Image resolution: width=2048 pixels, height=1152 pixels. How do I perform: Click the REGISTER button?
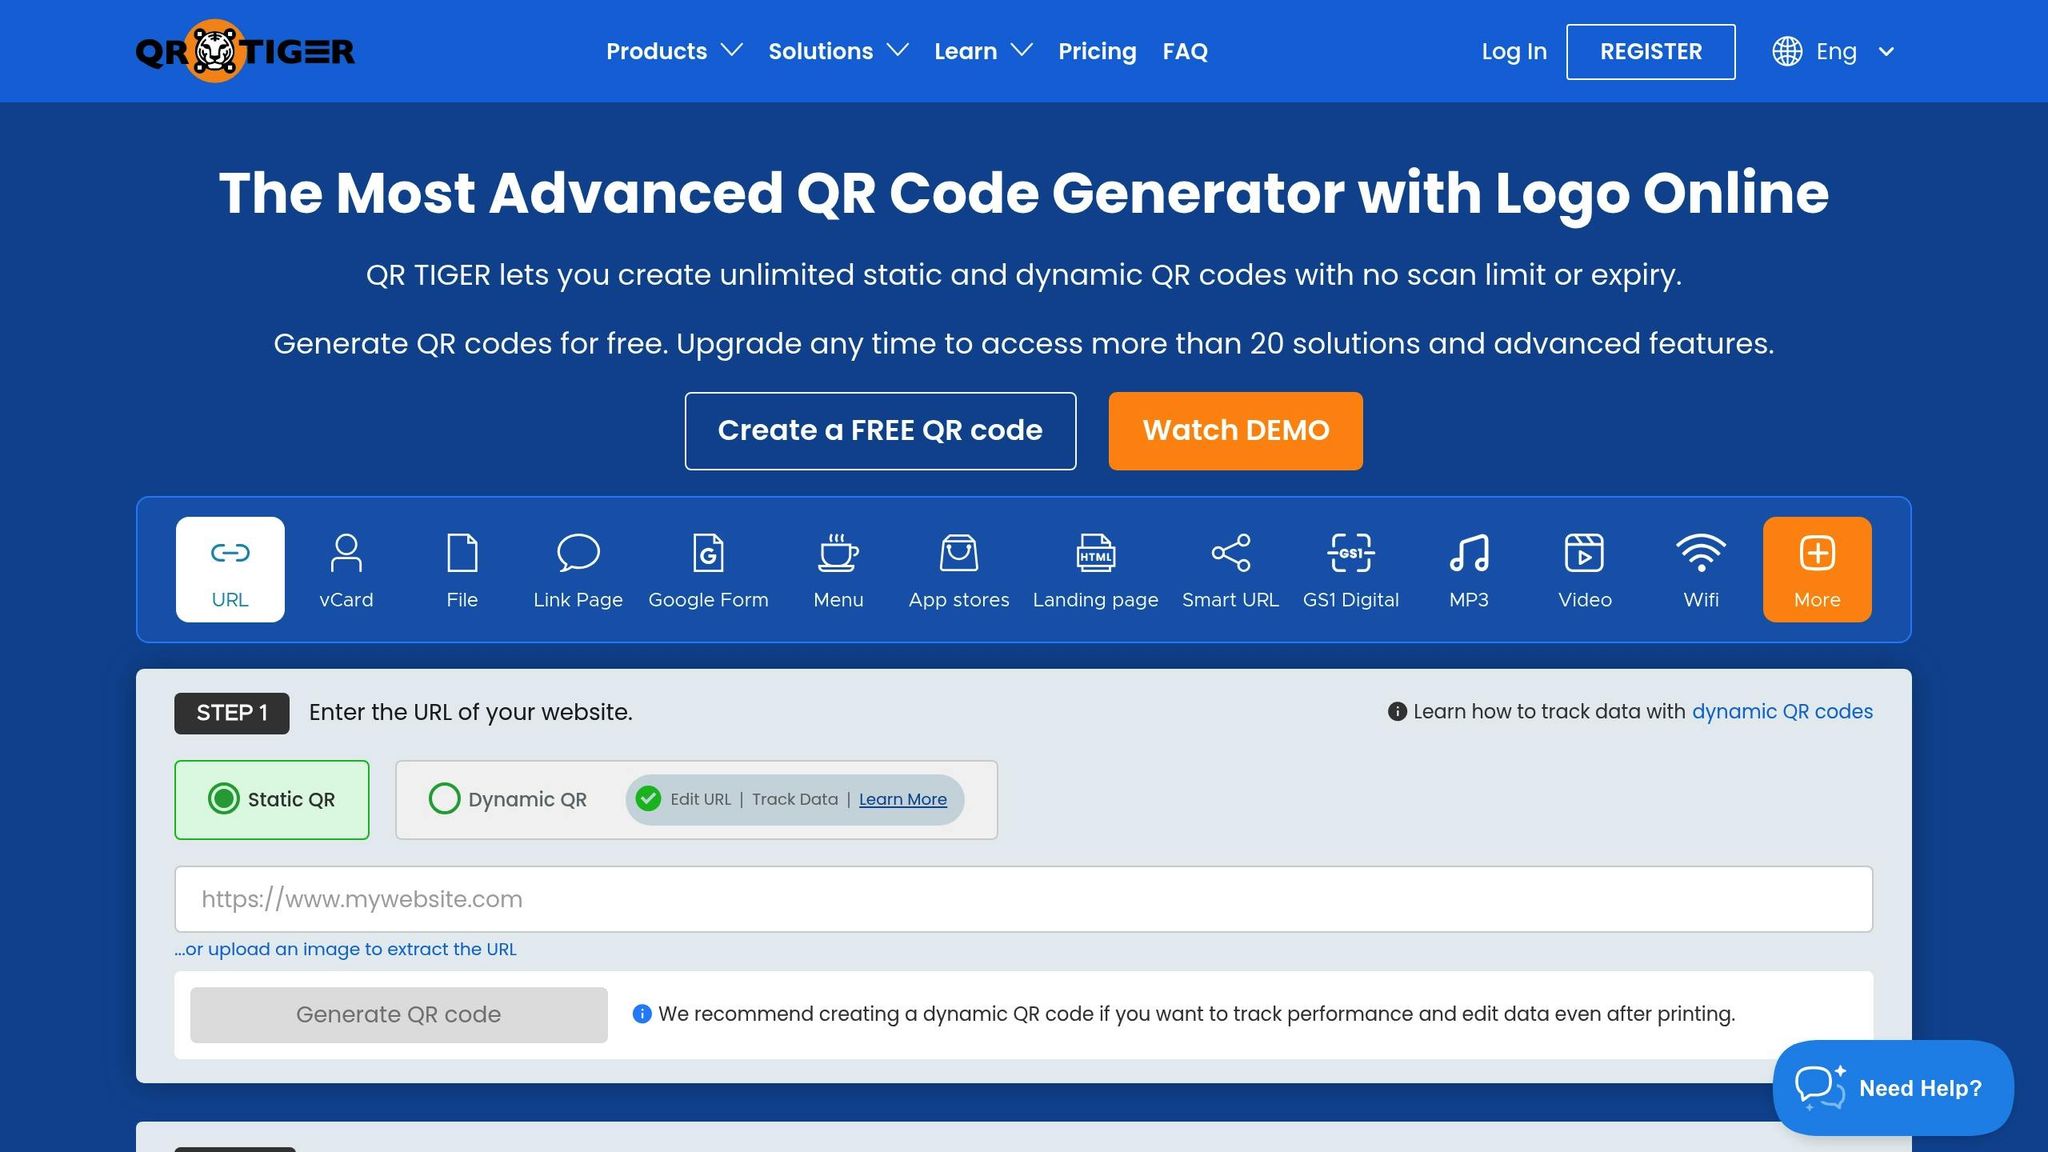tap(1651, 51)
